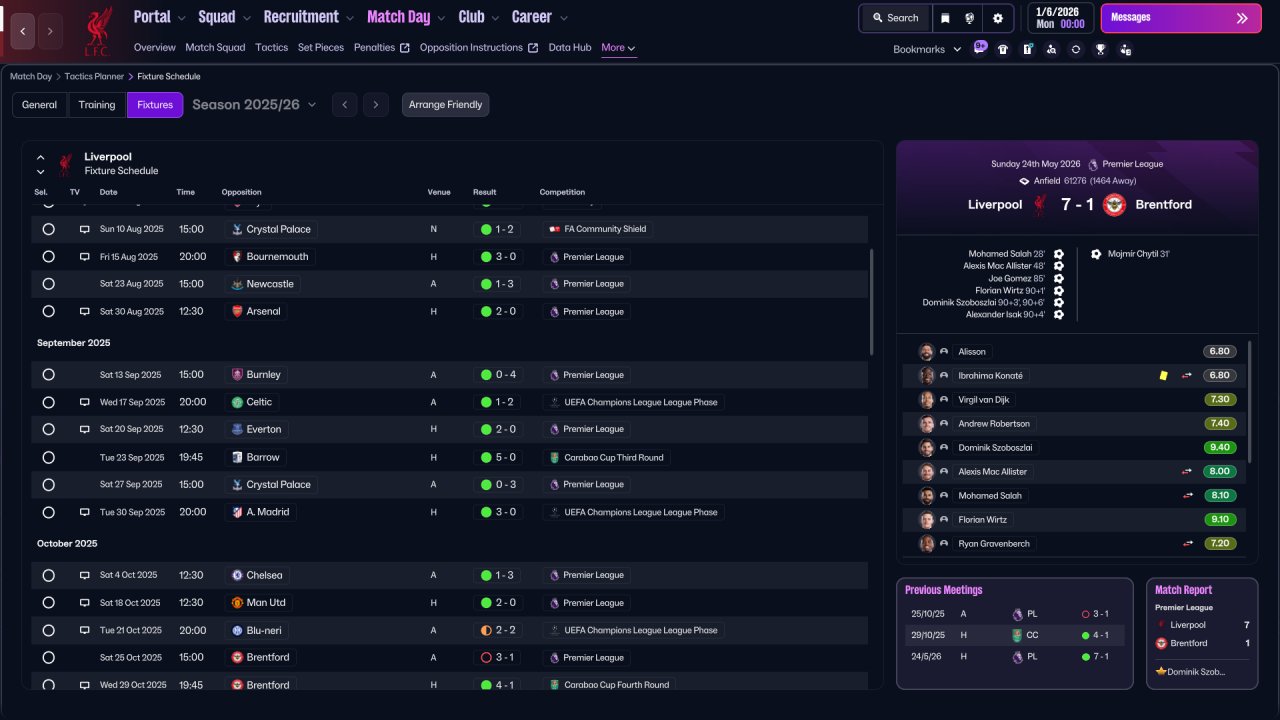Click the Carabao Cup icon in Previous Meetings
The width and height of the screenshot is (1280, 720).
point(1017,635)
